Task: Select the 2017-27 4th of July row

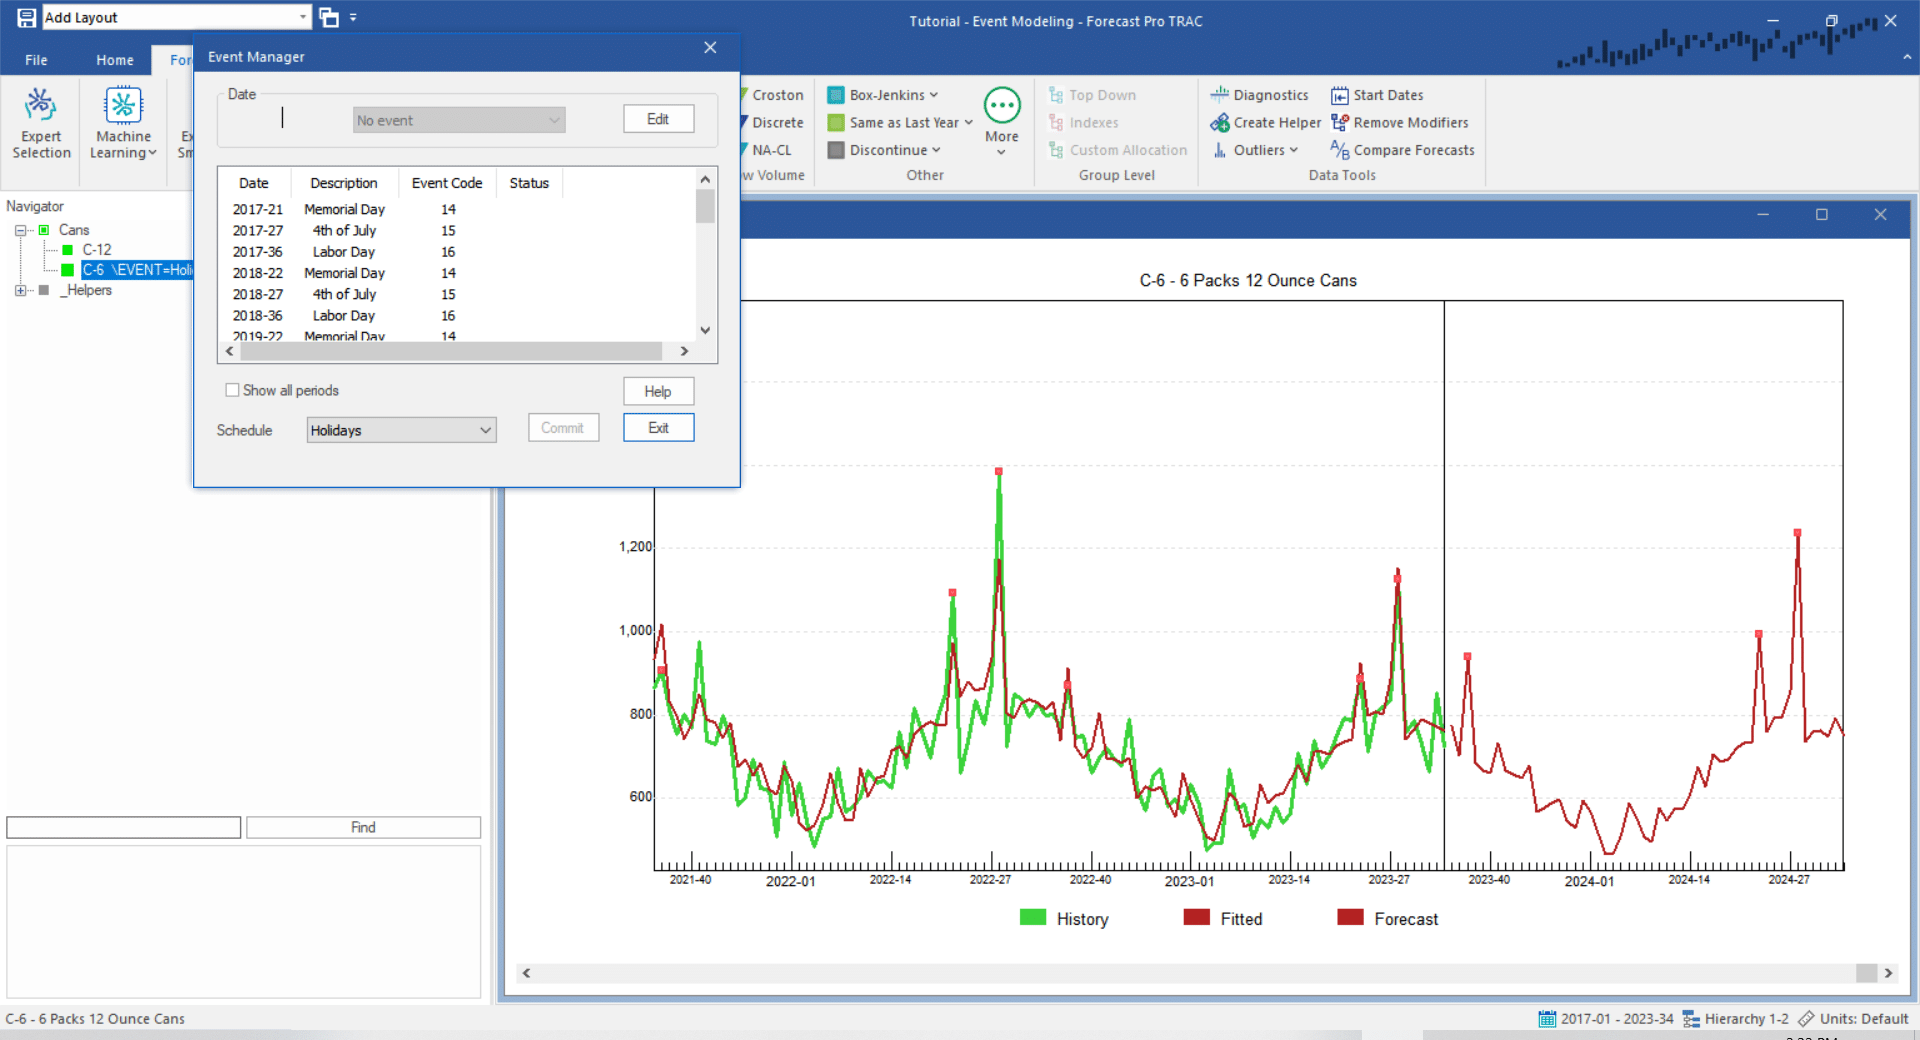Action: (x=457, y=230)
